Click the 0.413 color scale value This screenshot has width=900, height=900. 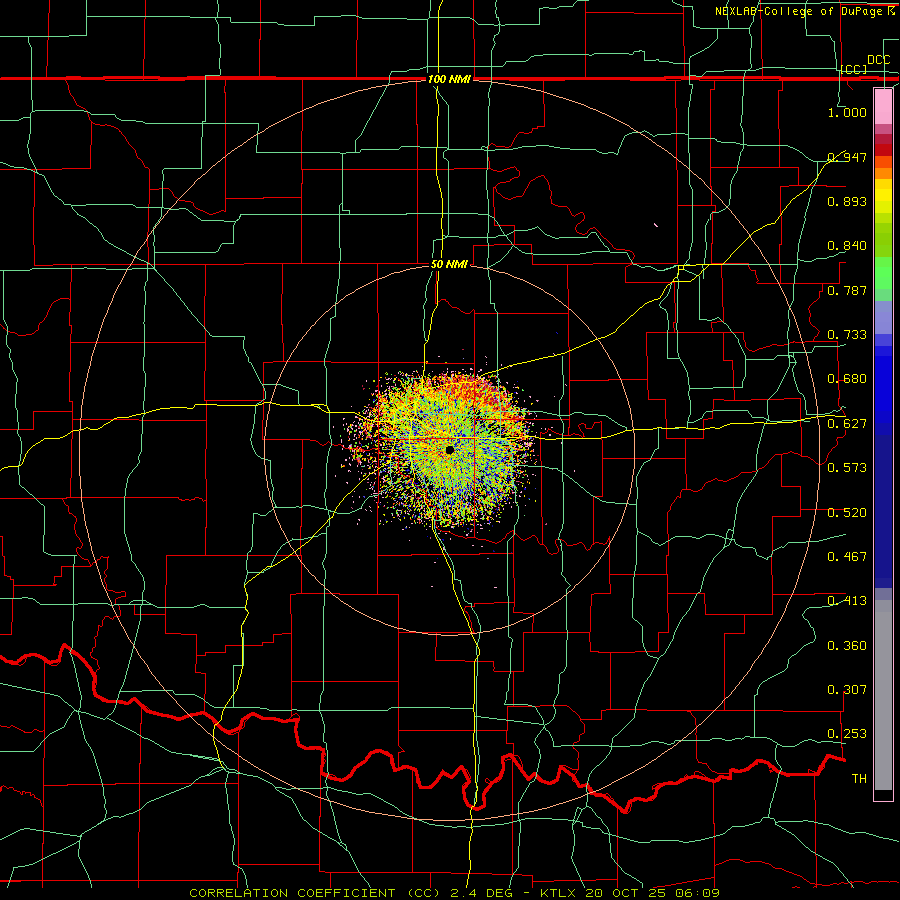(x=847, y=601)
